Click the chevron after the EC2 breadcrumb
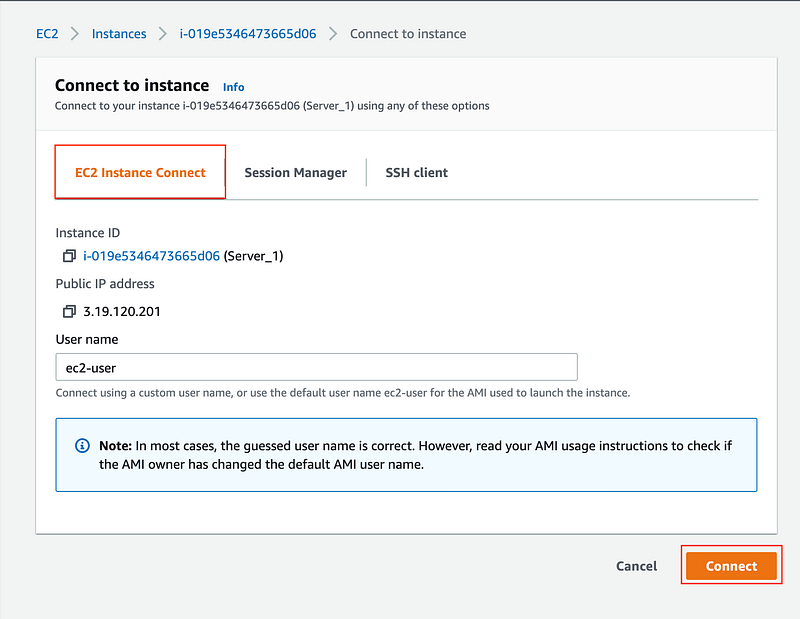This screenshot has width=800, height=619. pos(75,34)
